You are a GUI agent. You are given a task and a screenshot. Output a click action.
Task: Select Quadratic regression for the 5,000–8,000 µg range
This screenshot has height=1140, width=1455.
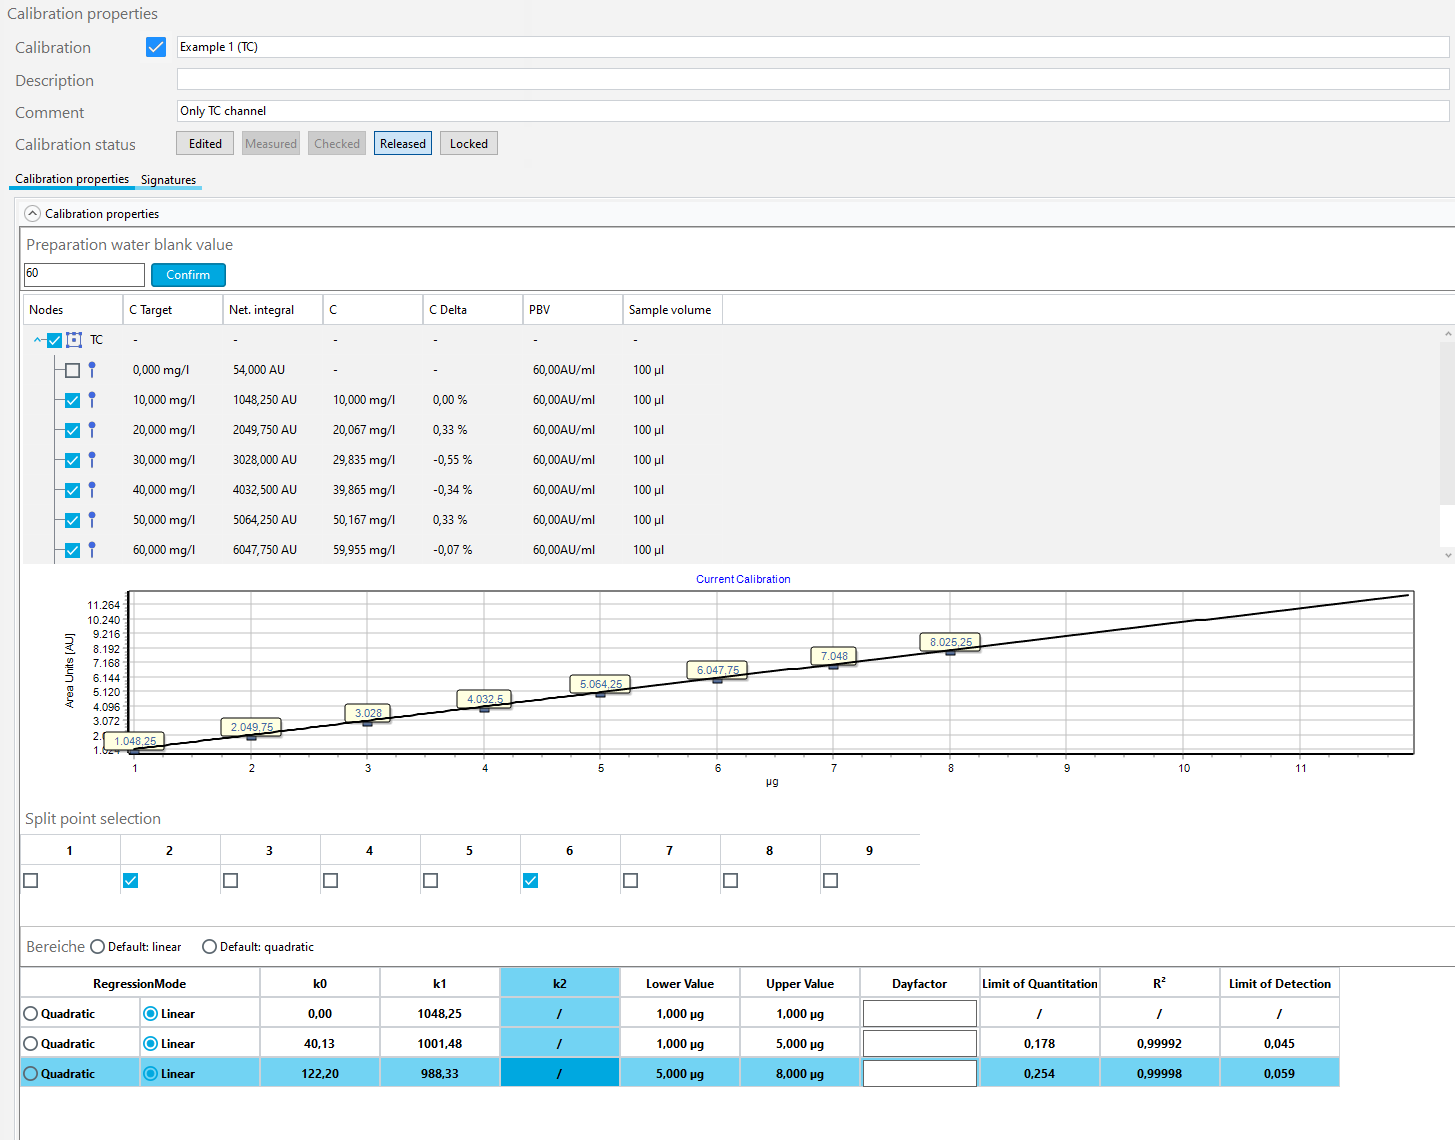point(31,1074)
